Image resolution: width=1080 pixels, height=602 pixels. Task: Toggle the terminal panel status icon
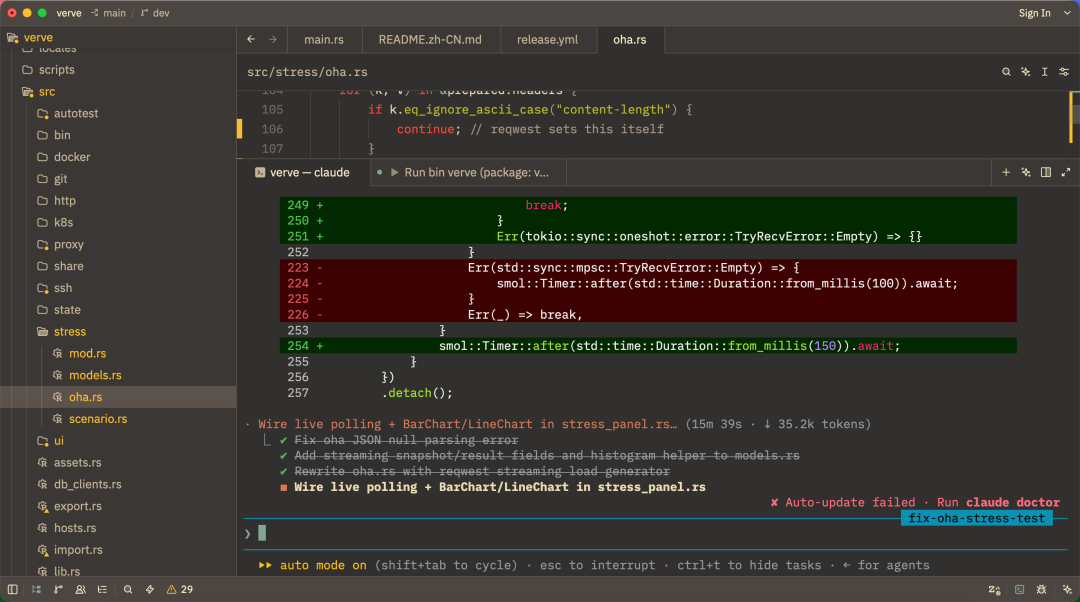(1019, 590)
